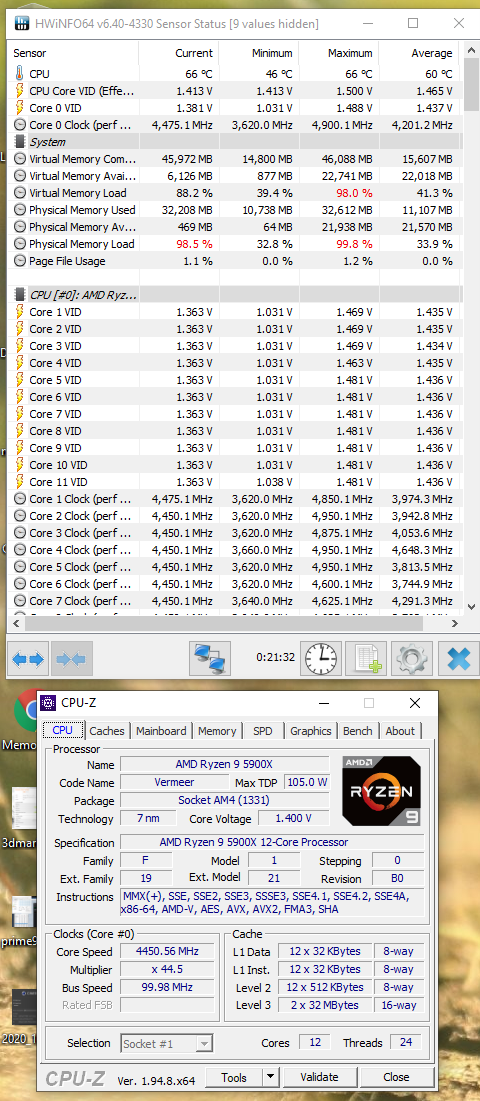Click the CPU-Z title bar chip icon
Screen dimensions: 480x1101
click(x=48, y=702)
